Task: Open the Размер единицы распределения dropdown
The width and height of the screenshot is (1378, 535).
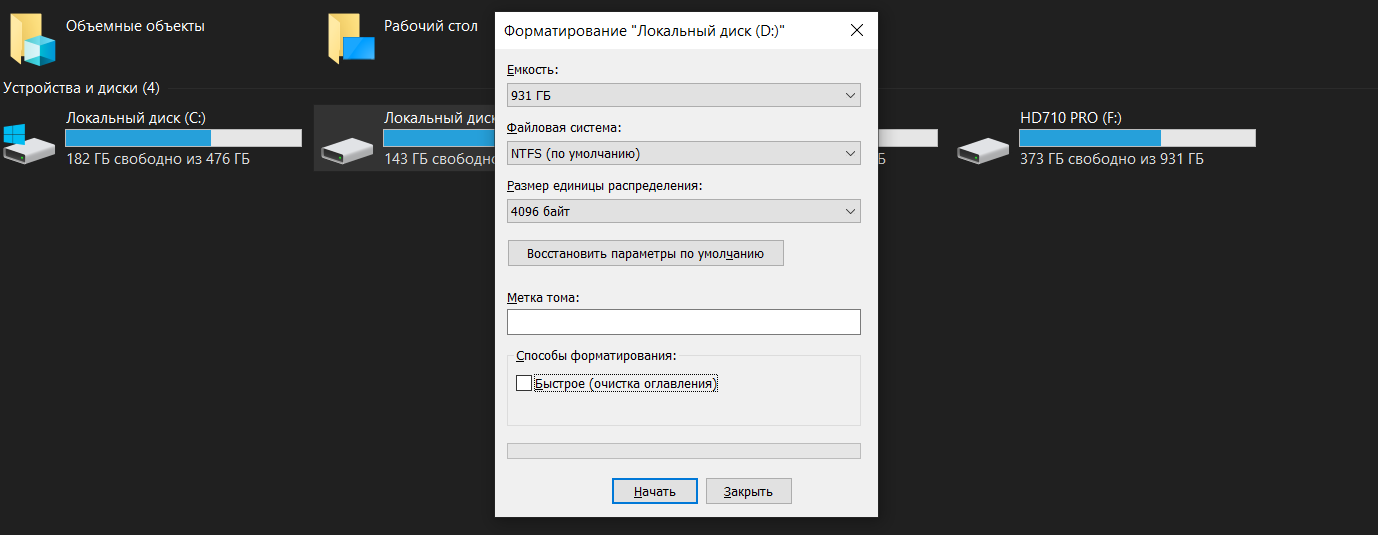Action: (x=684, y=211)
